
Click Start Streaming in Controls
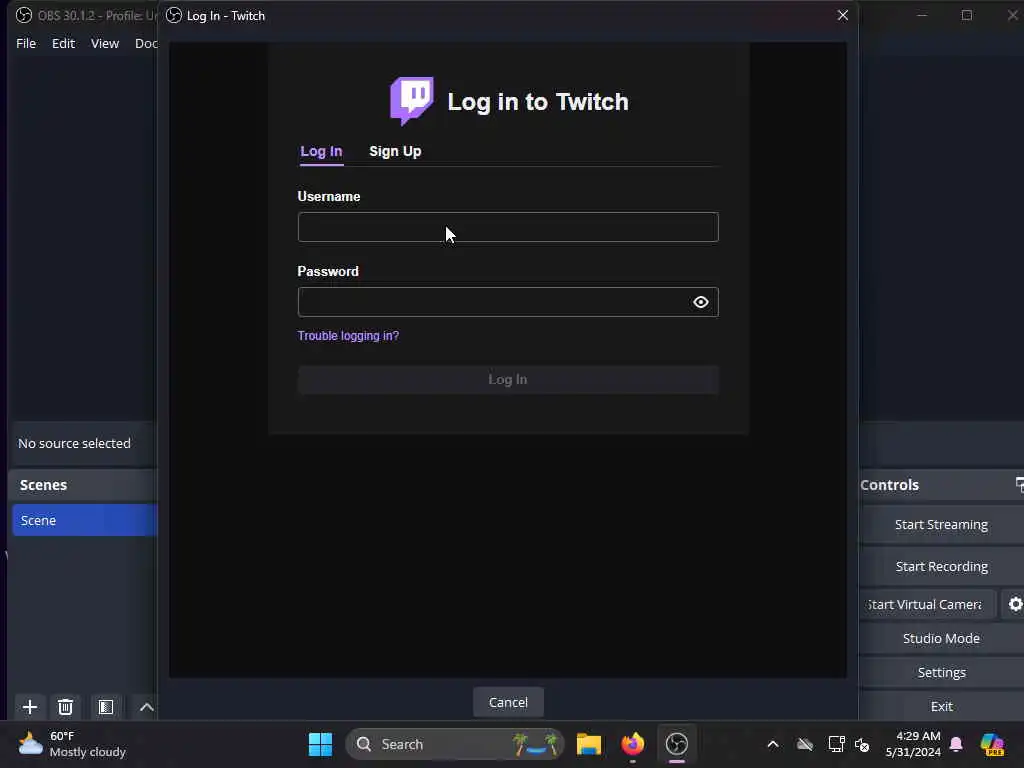point(941,524)
